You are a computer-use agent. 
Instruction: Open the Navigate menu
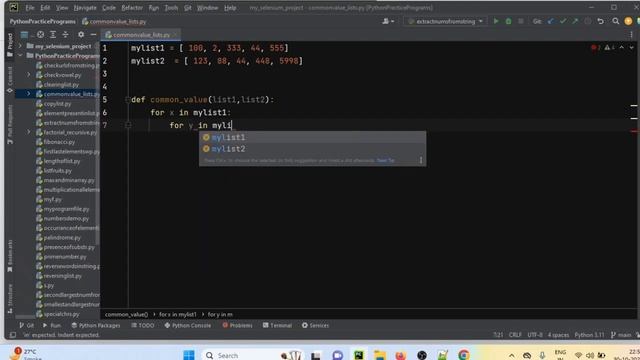tap(85, 8)
